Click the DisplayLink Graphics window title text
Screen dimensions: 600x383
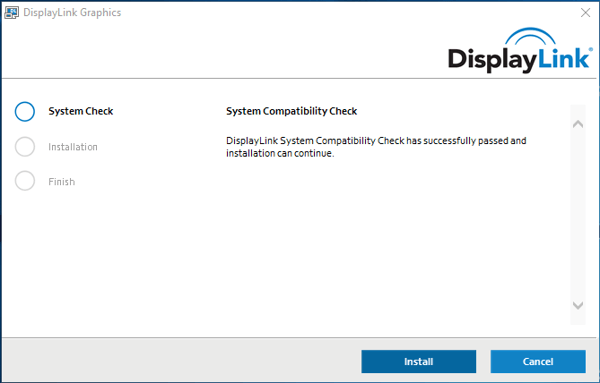click(72, 13)
